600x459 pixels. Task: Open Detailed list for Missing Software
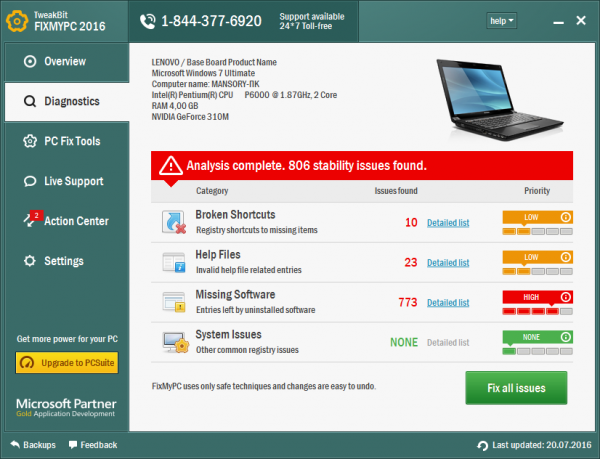[448, 303]
